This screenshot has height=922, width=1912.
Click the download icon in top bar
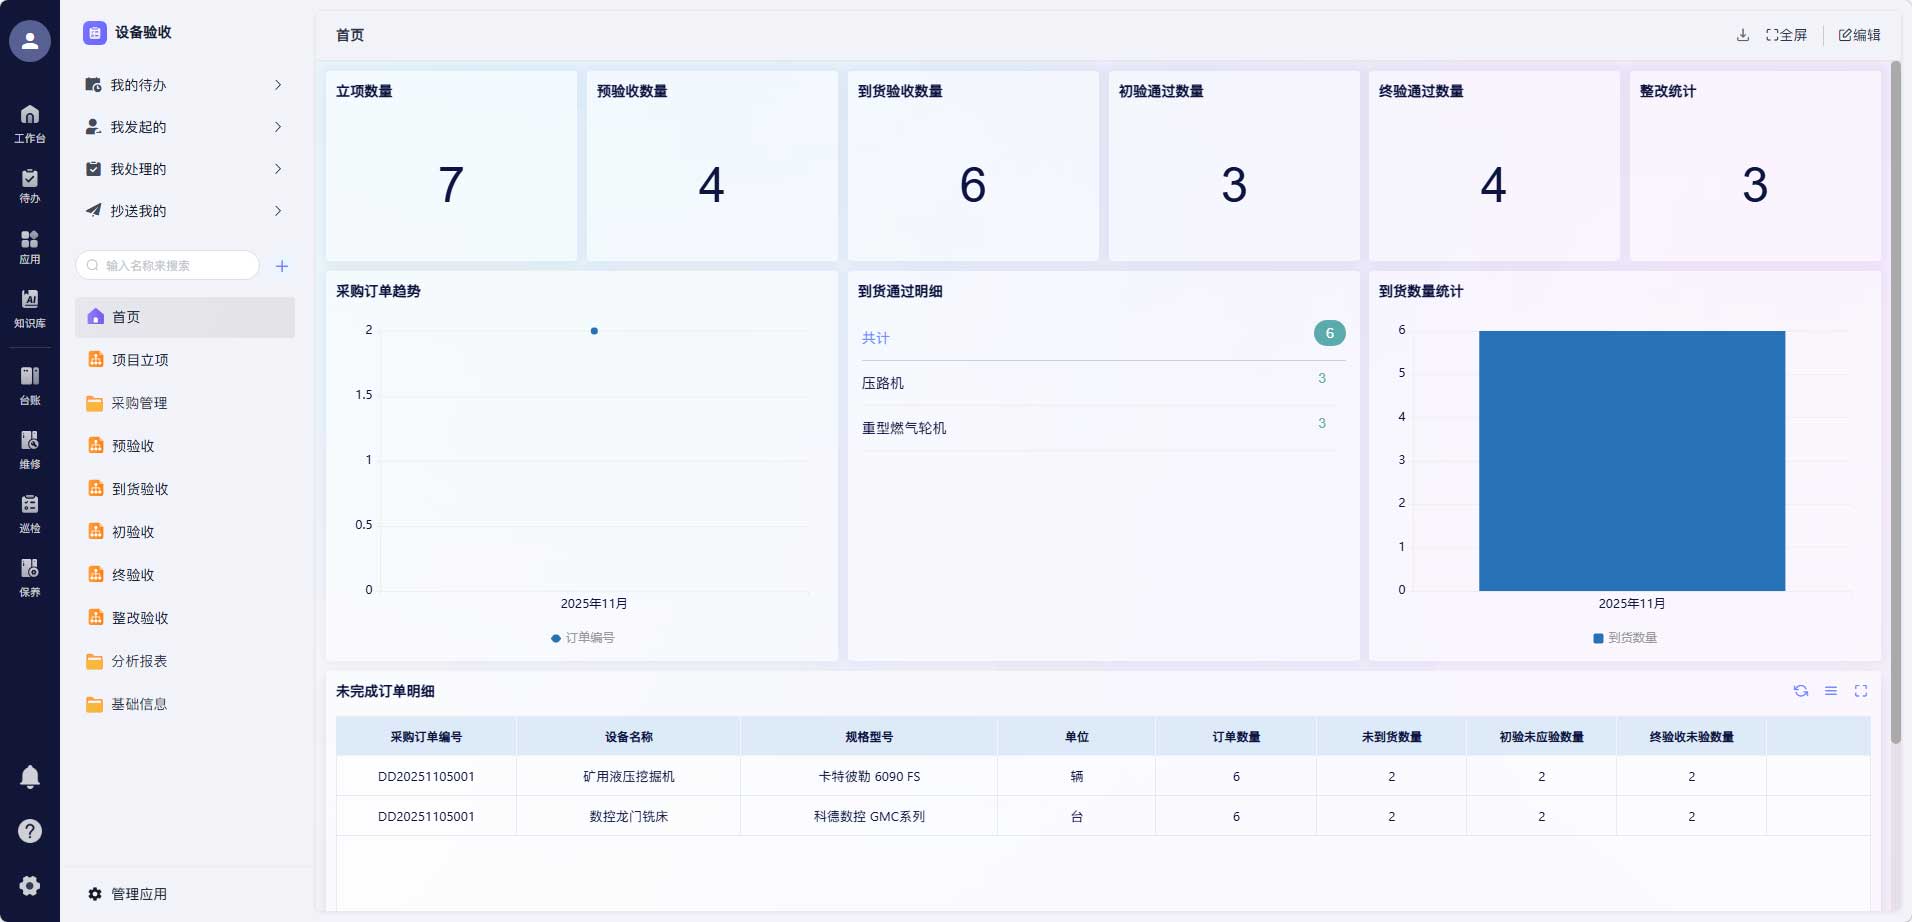[1743, 35]
